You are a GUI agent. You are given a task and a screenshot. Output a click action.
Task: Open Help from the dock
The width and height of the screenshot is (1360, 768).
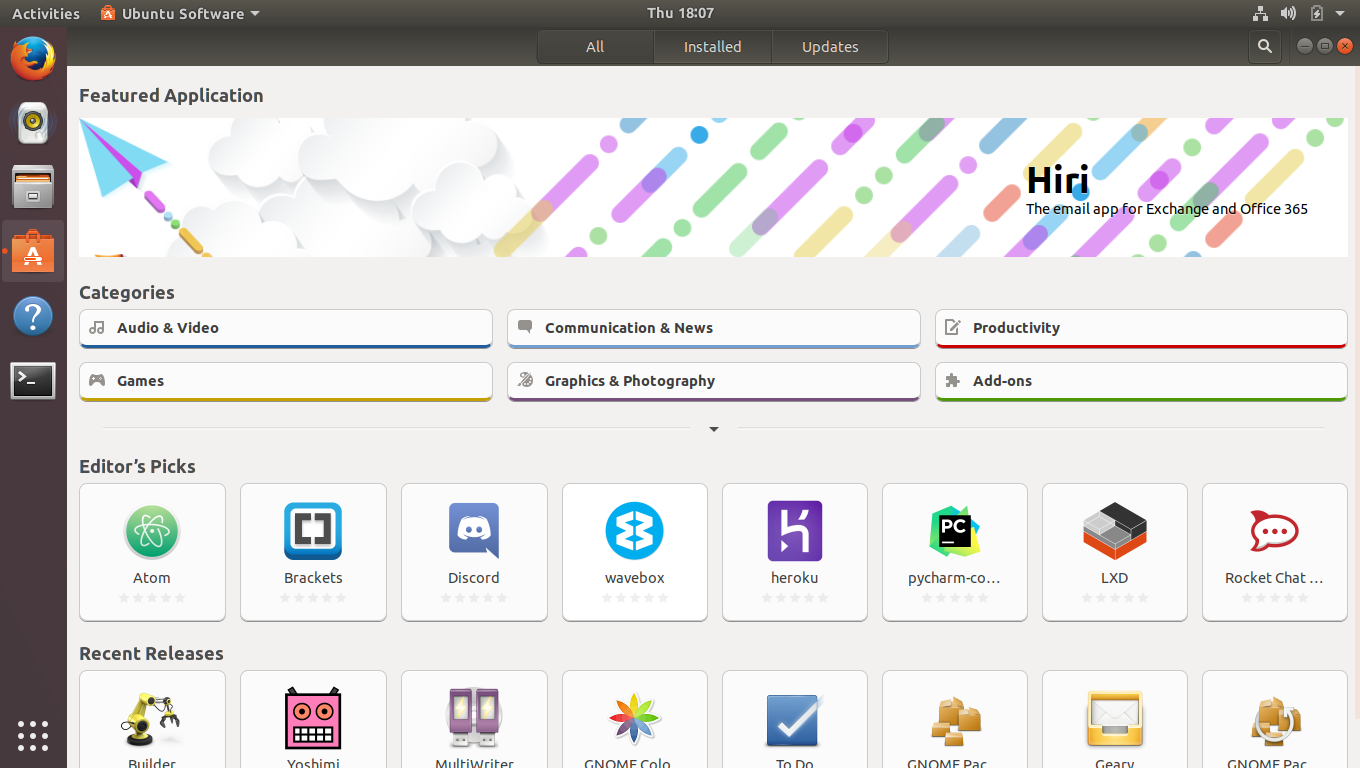33,317
